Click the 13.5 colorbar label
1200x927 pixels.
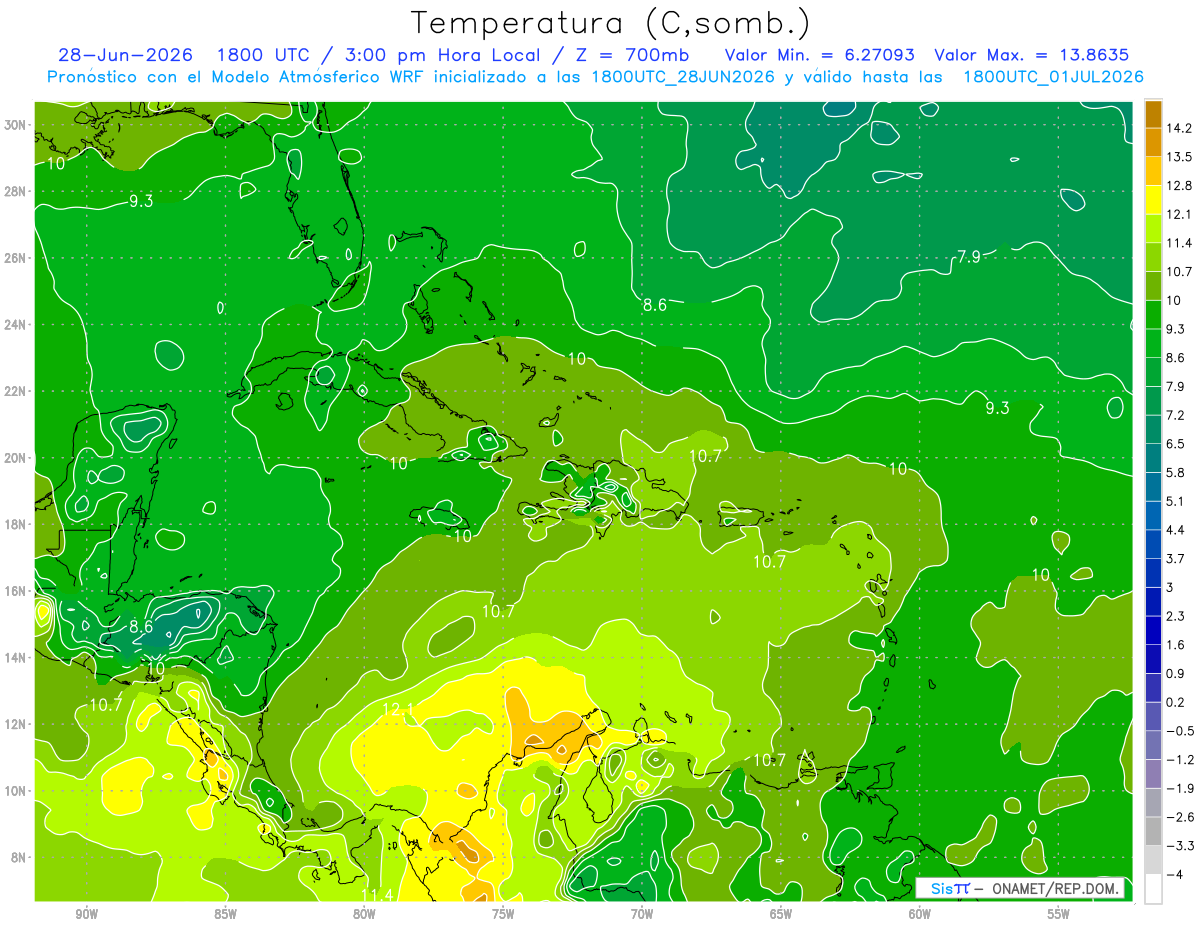tap(1179, 157)
